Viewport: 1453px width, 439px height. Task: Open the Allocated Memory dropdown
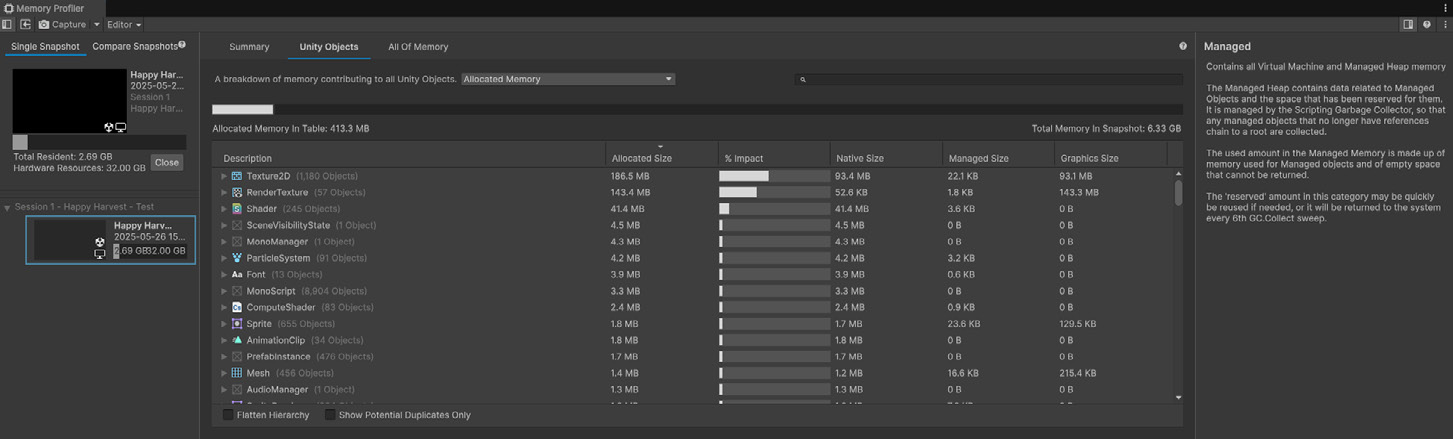point(568,79)
